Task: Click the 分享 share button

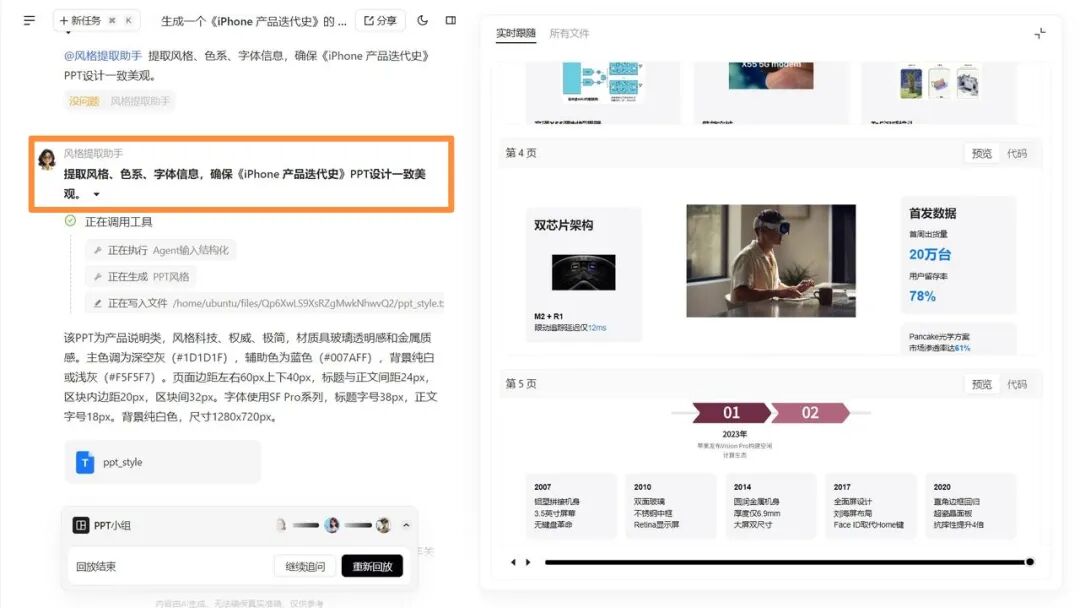Action: (380, 21)
